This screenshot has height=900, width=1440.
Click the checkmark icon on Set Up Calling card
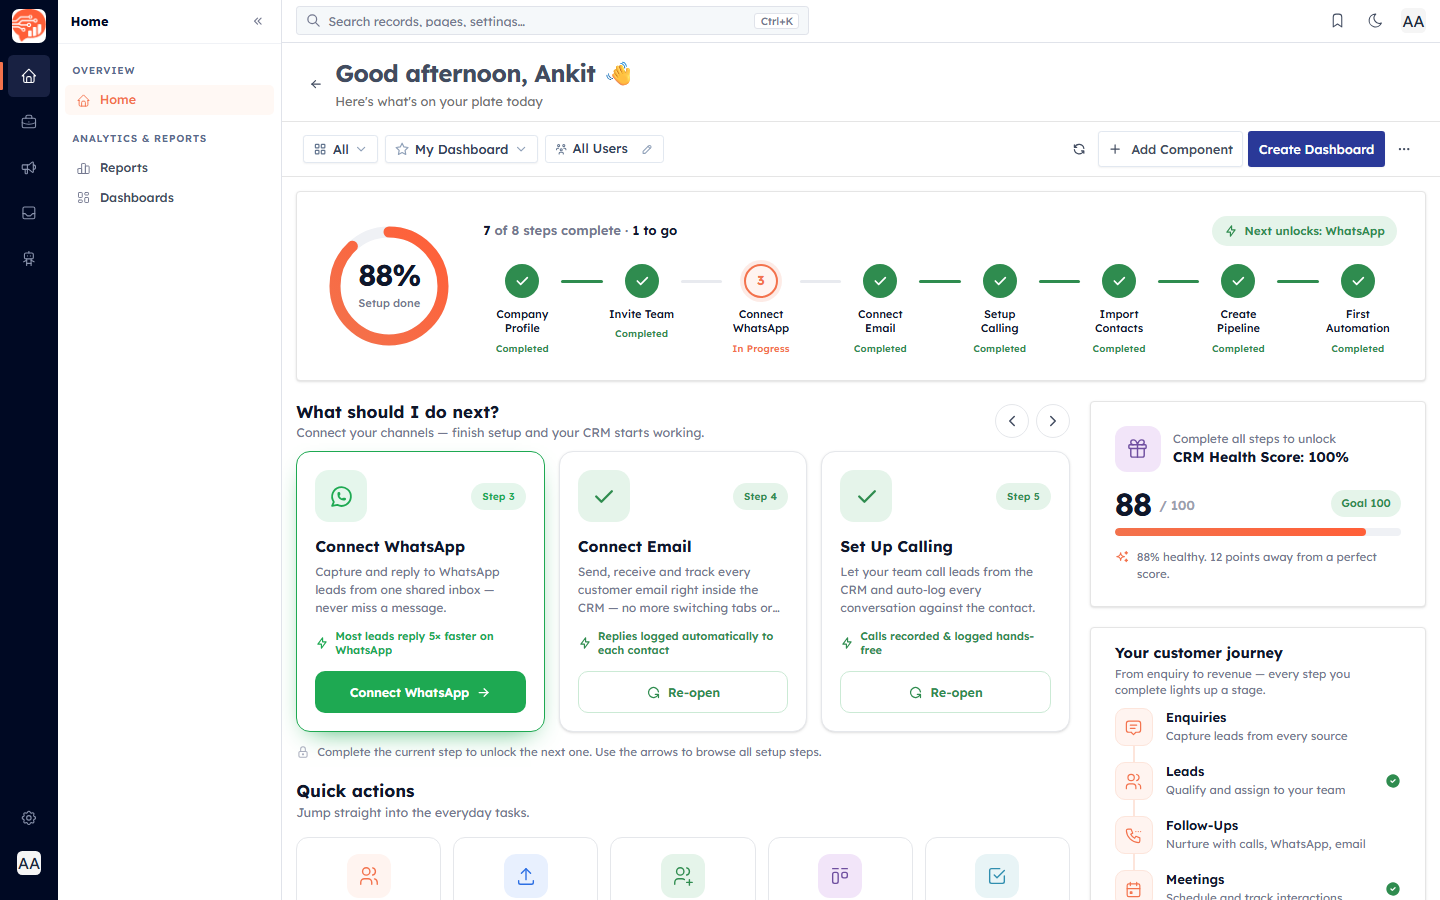tap(866, 496)
